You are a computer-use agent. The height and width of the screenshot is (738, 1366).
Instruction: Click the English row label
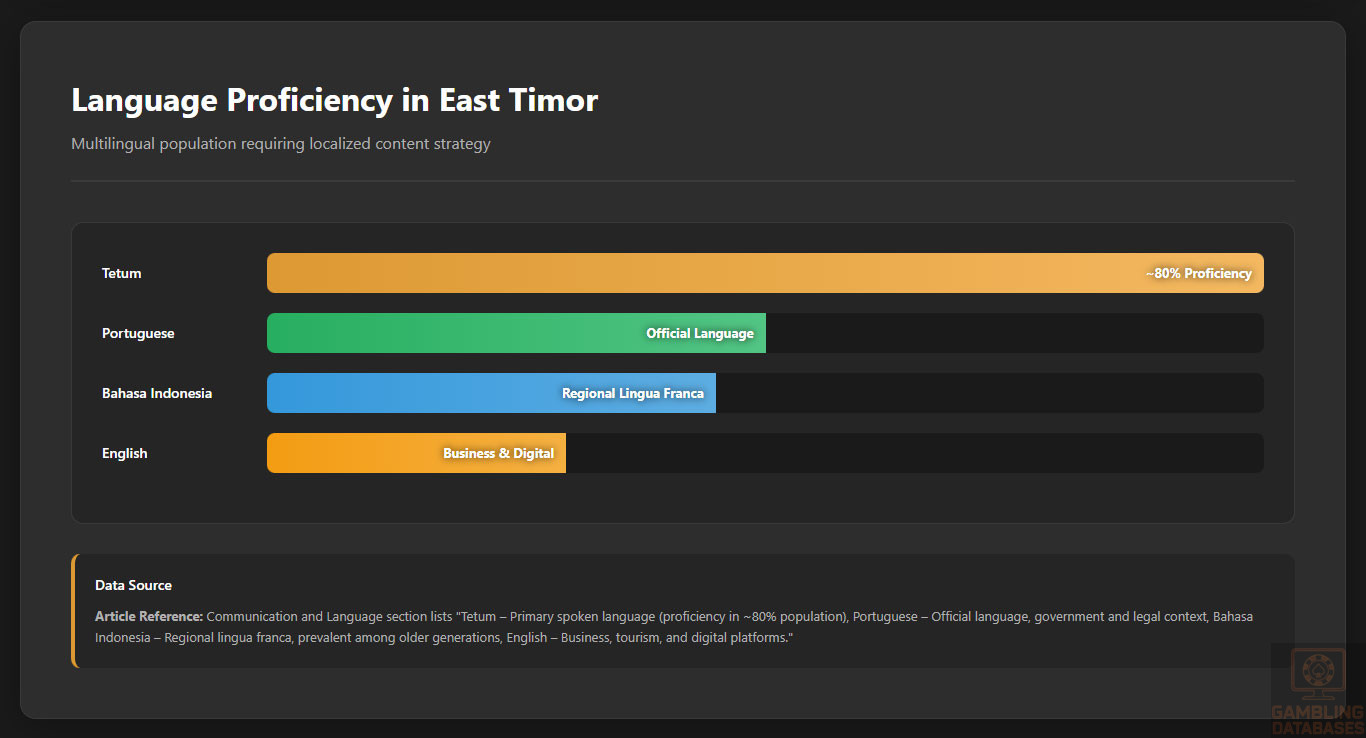pos(125,453)
